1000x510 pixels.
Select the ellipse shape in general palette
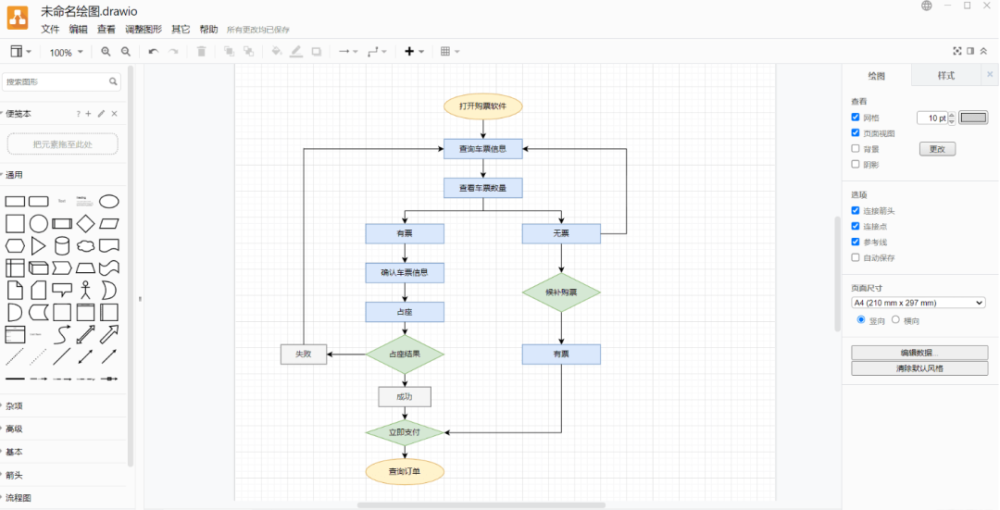pos(109,202)
